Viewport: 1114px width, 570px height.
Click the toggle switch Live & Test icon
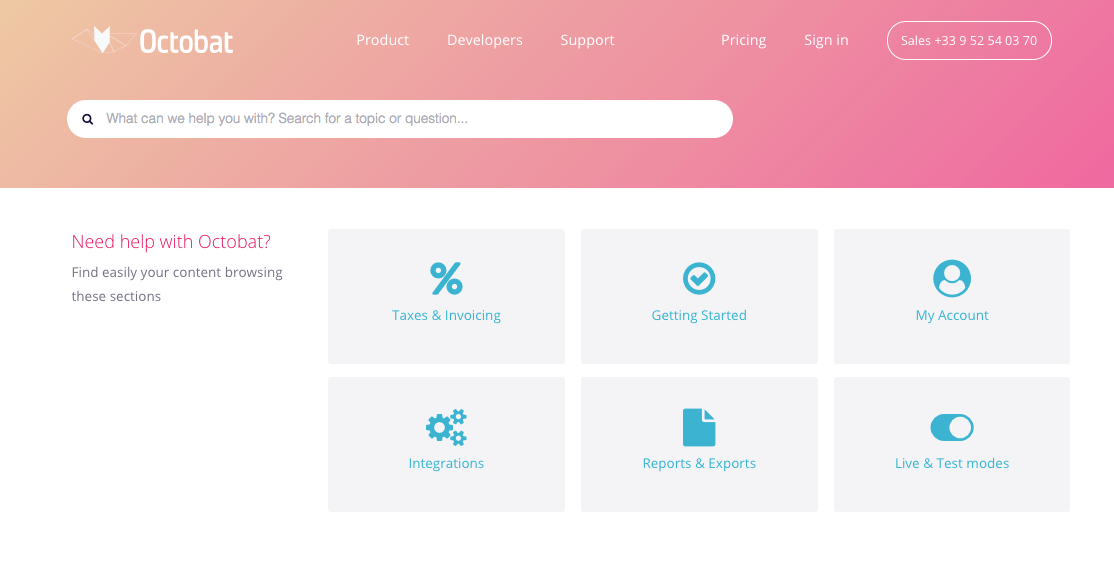pos(952,428)
